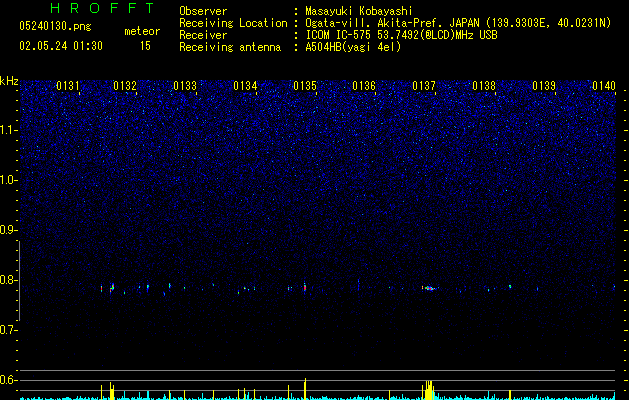Click the 0.9 kHz axis label

8,230
